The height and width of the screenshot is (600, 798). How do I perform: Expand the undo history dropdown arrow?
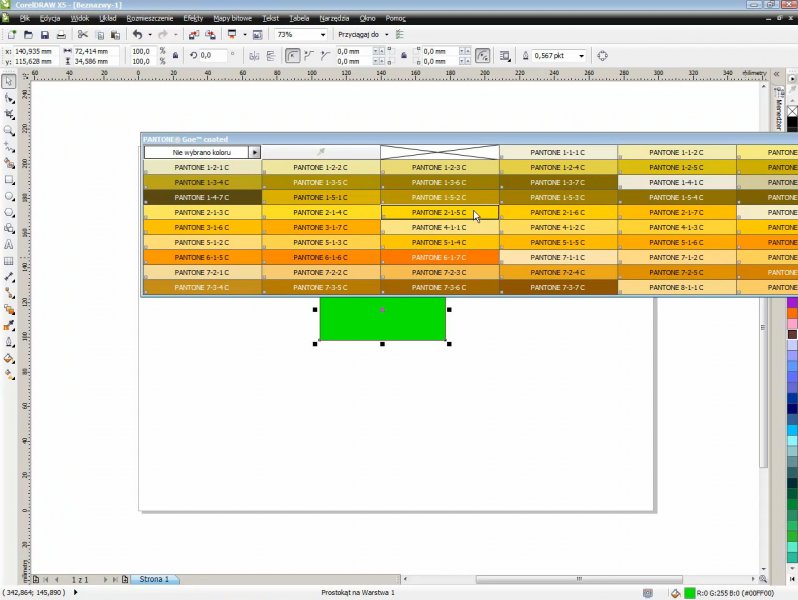click(150, 35)
